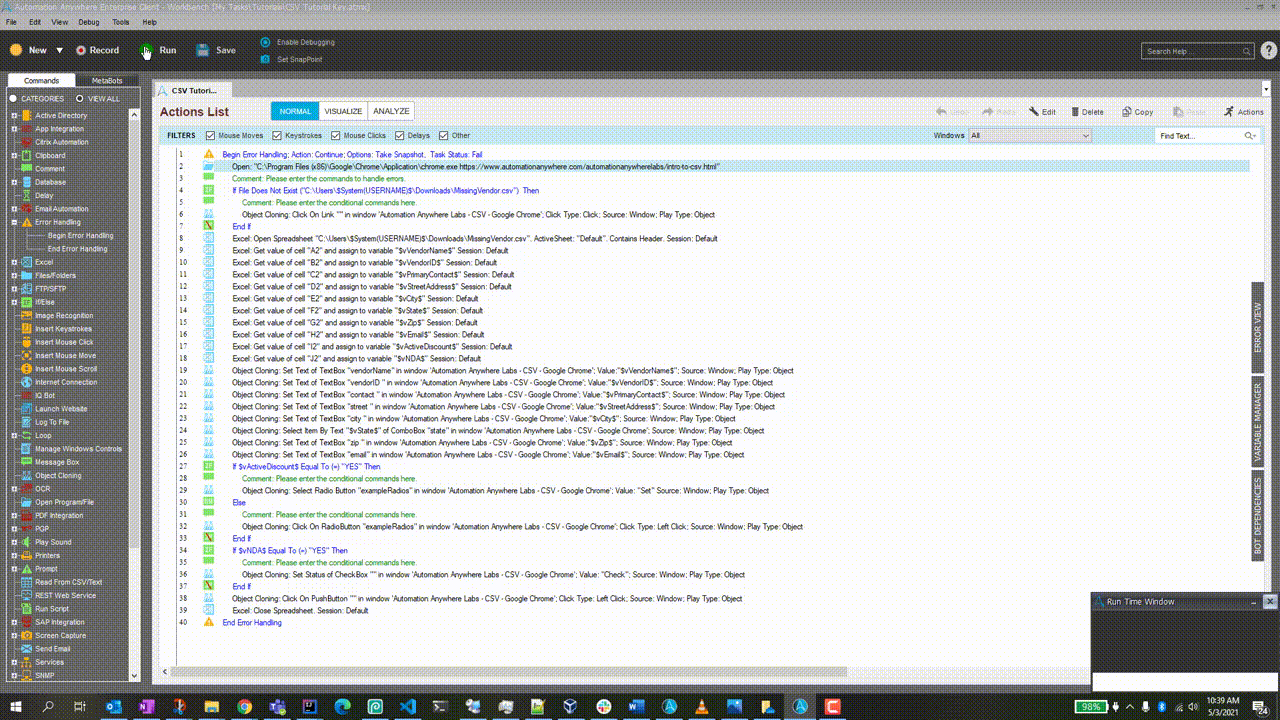The image size is (1280, 720).
Task: Expand the Files/Folders category
Action: [x=15, y=275]
